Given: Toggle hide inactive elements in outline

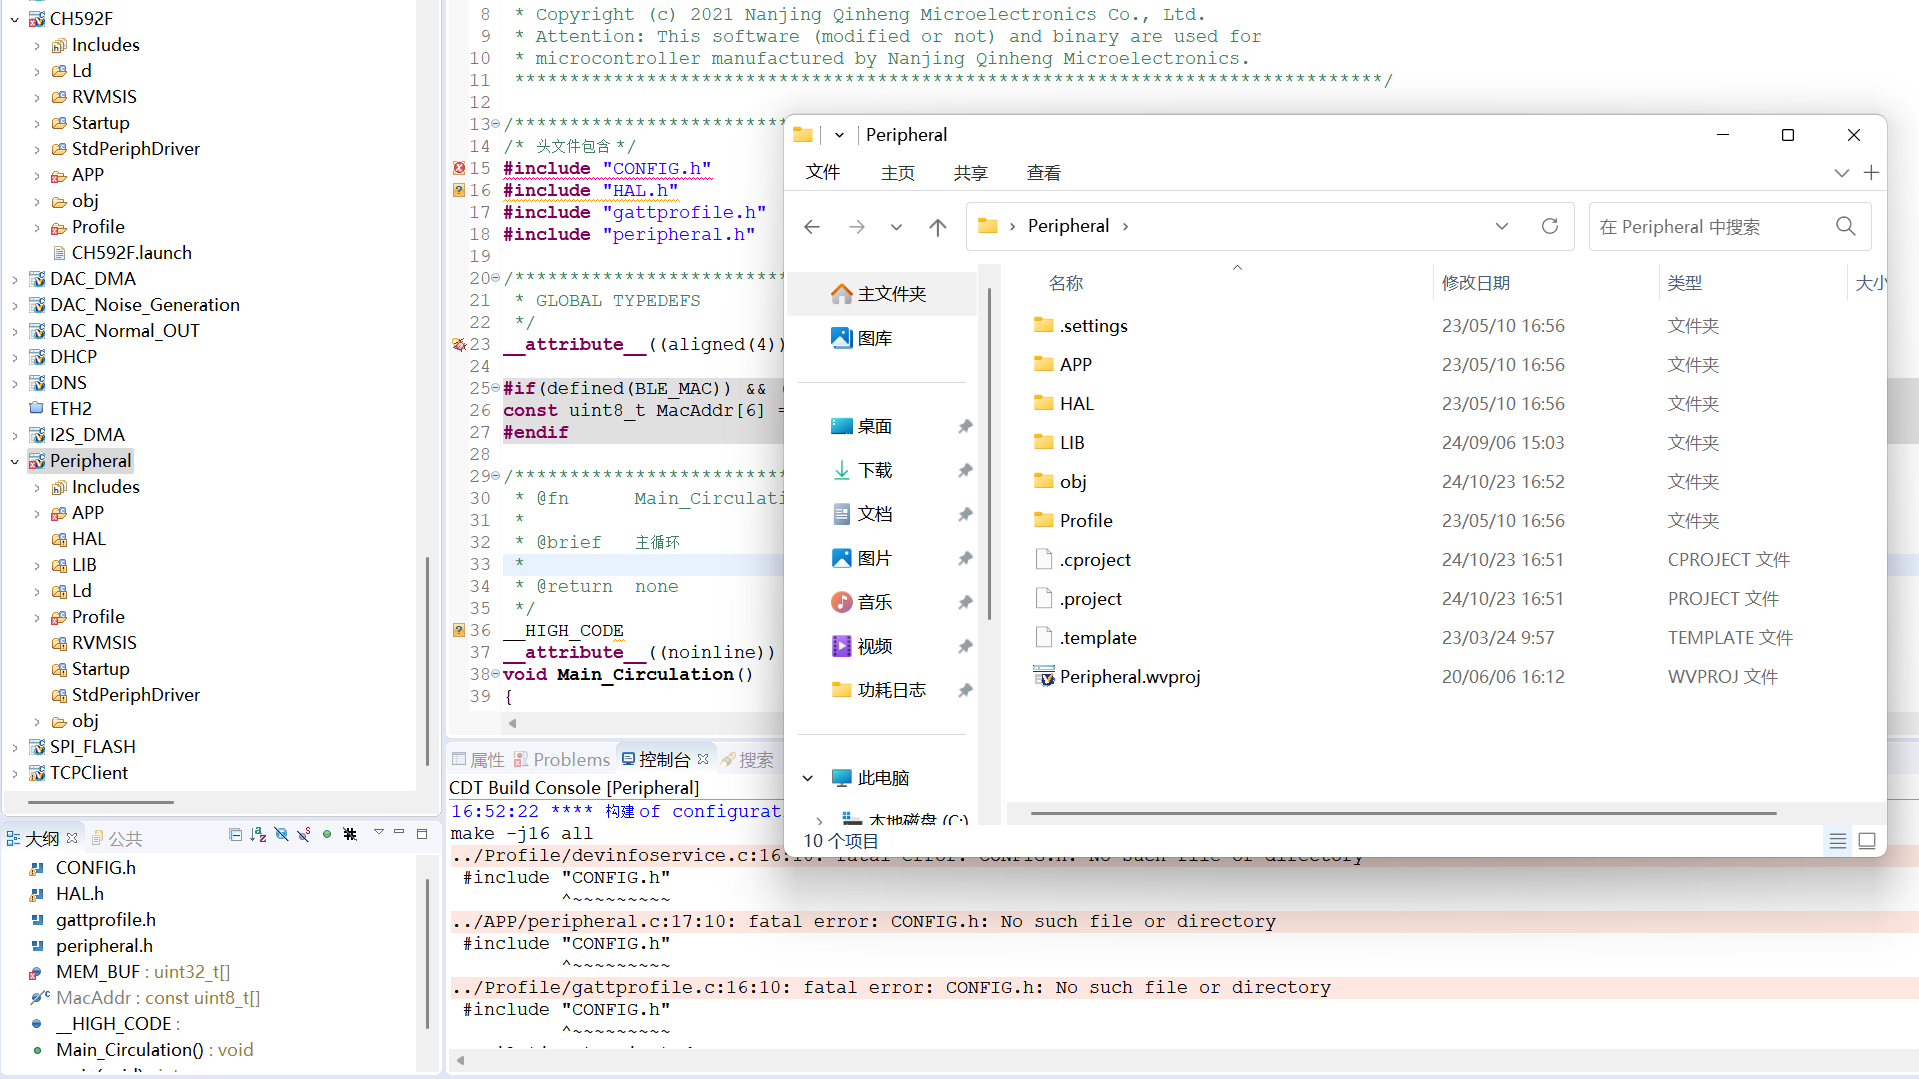Looking at the screenshot, I should [350, 835].
